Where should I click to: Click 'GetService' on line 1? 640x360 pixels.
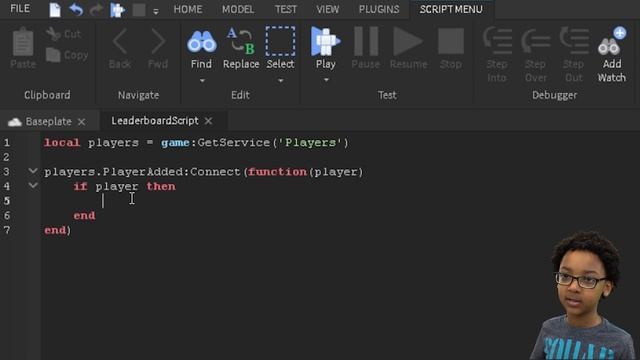coord(234,143)
